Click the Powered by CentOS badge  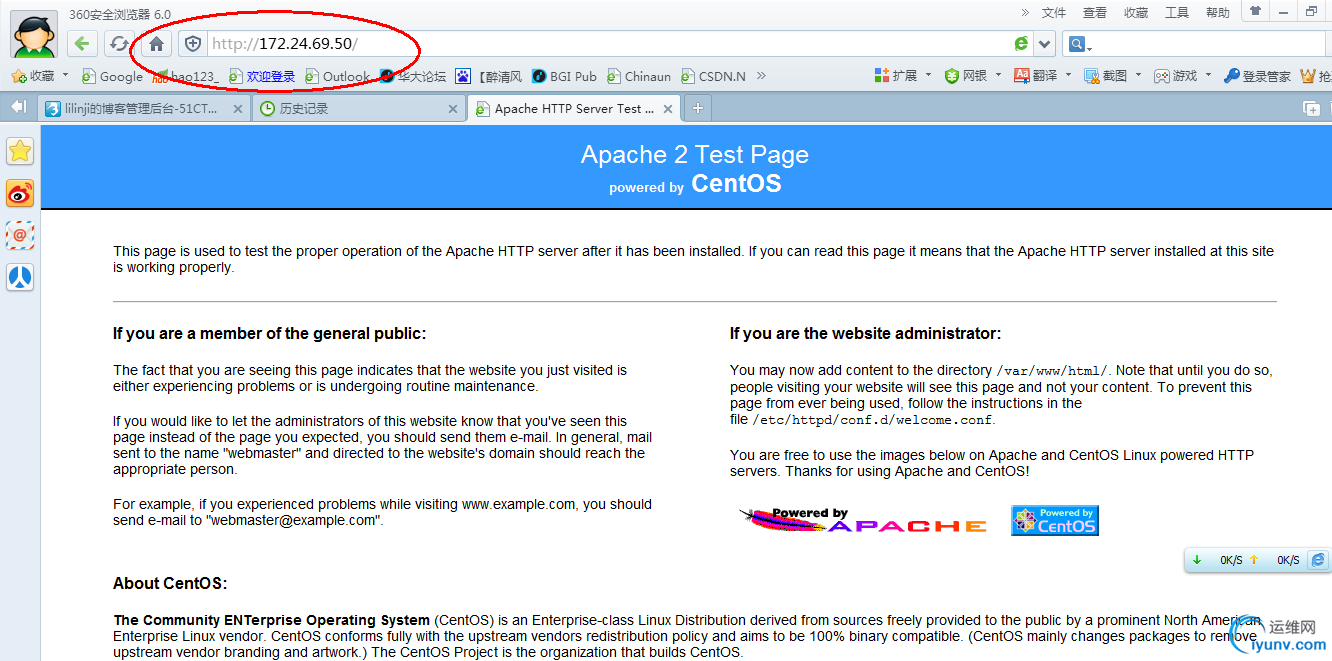point(1055,520)
